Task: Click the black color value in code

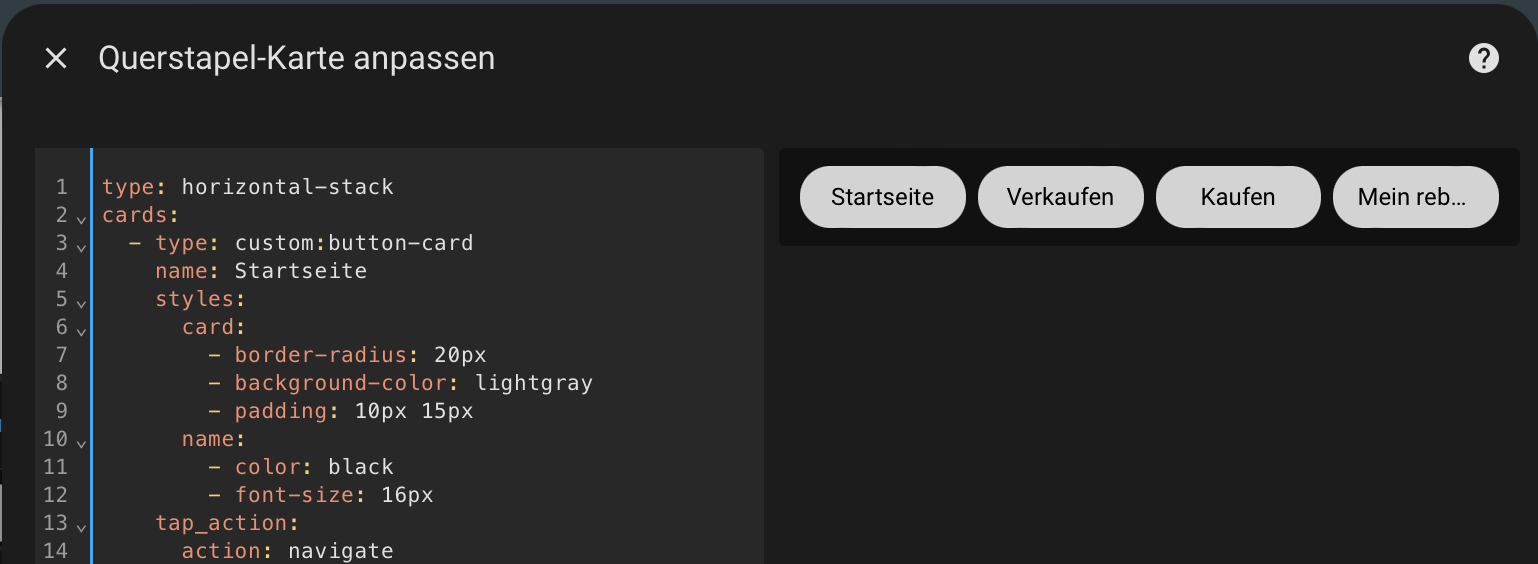Action: (x=361, y=467)
